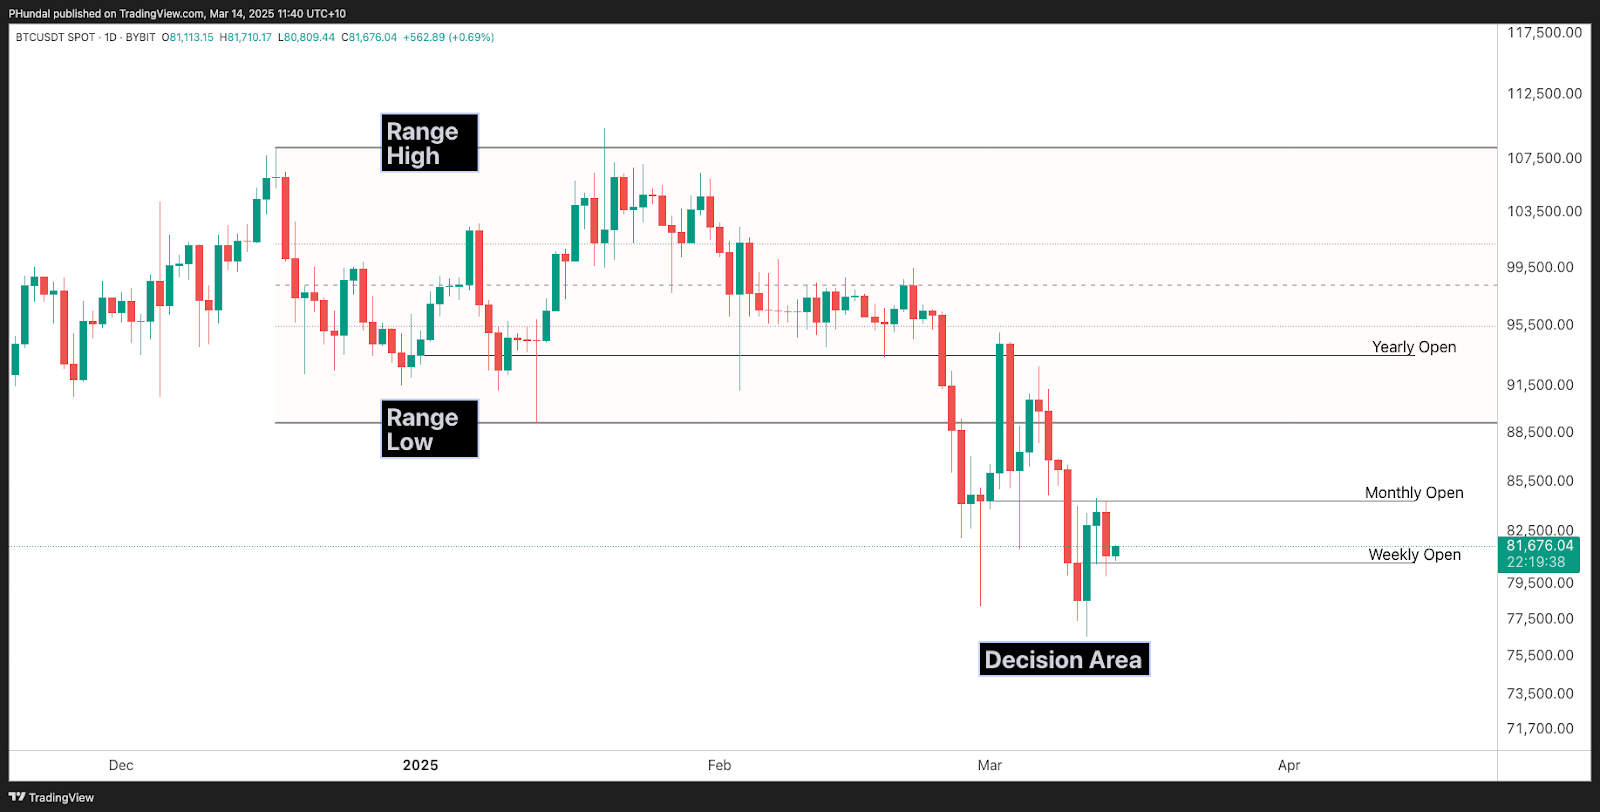This screenshot has width=1600, height=812.
Task: Click the 117,500.00 price axis label
Action: coord(1544,33)
